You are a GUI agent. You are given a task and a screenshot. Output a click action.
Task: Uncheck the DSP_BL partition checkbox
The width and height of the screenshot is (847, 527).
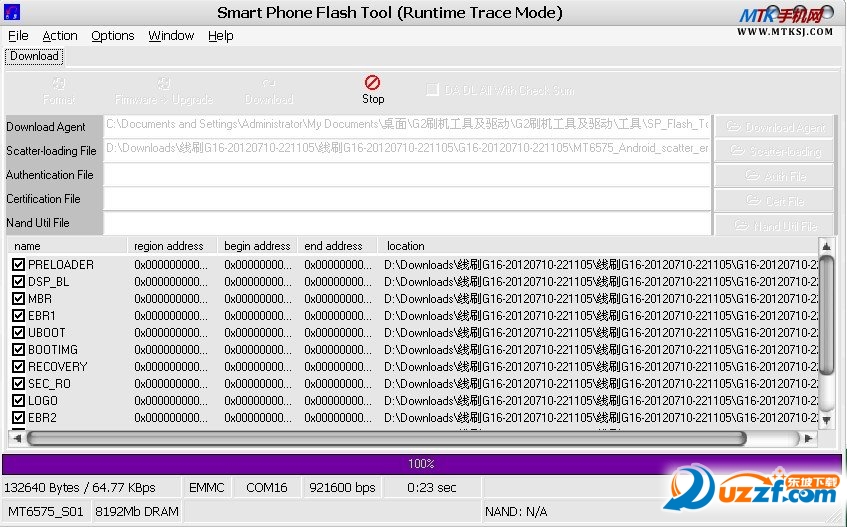(x=18, y=282)
